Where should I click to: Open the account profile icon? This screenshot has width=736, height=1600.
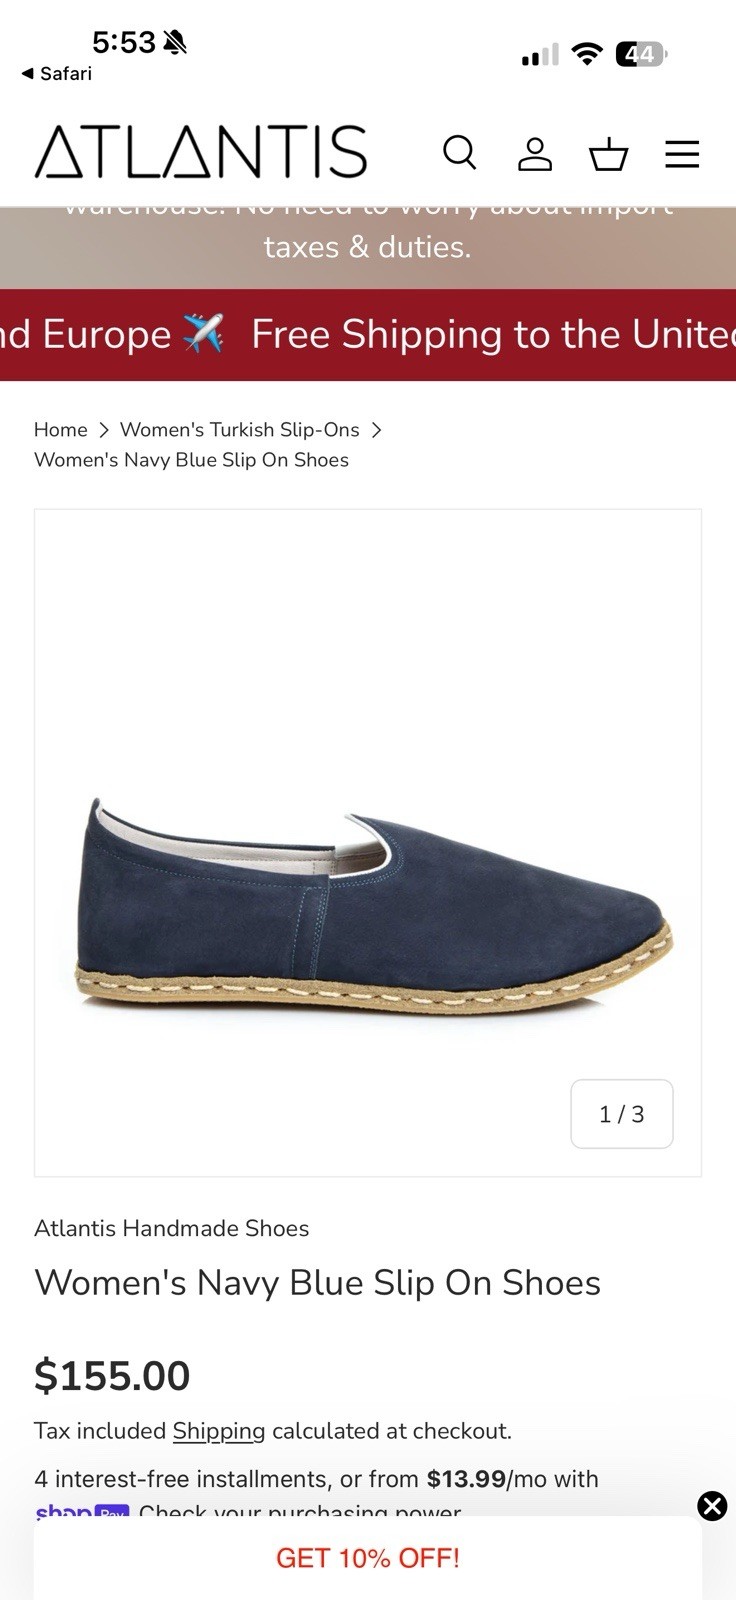pos(535,153)
